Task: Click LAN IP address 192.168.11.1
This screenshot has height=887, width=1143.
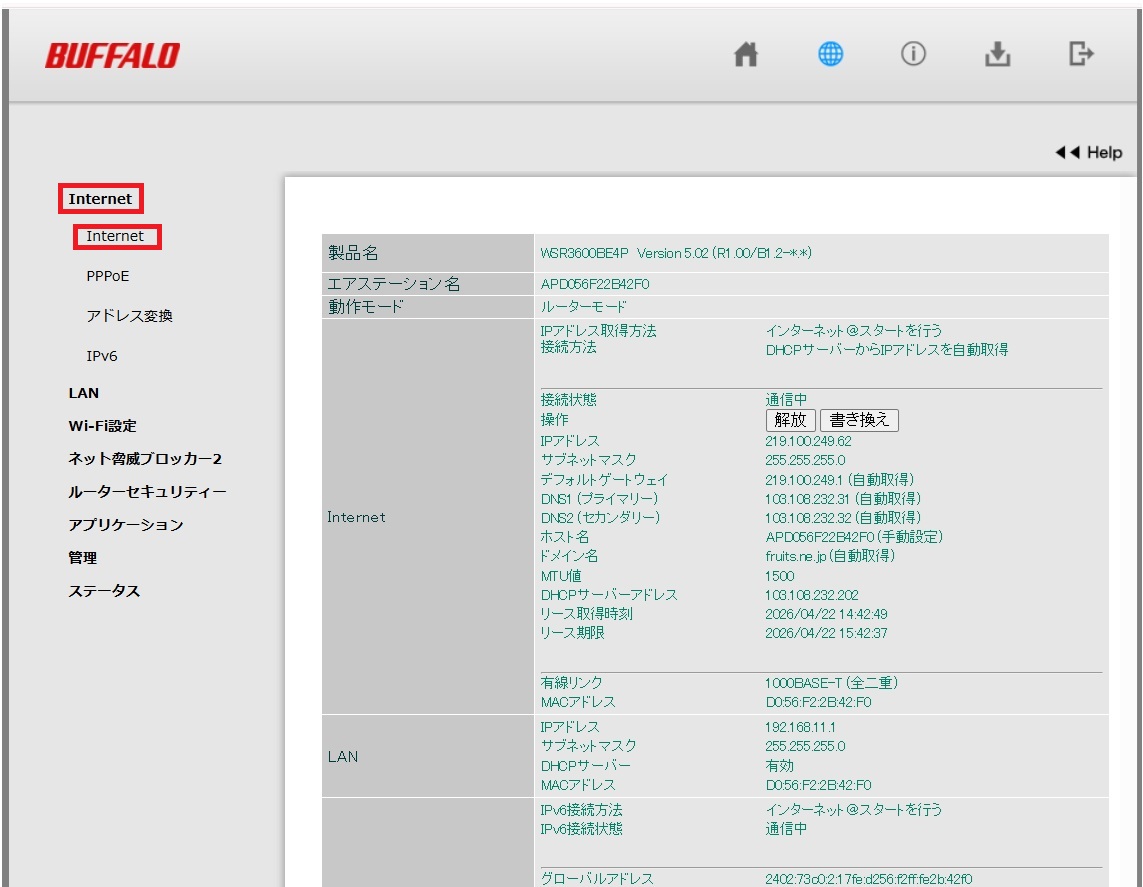Action: click(800, 727)
